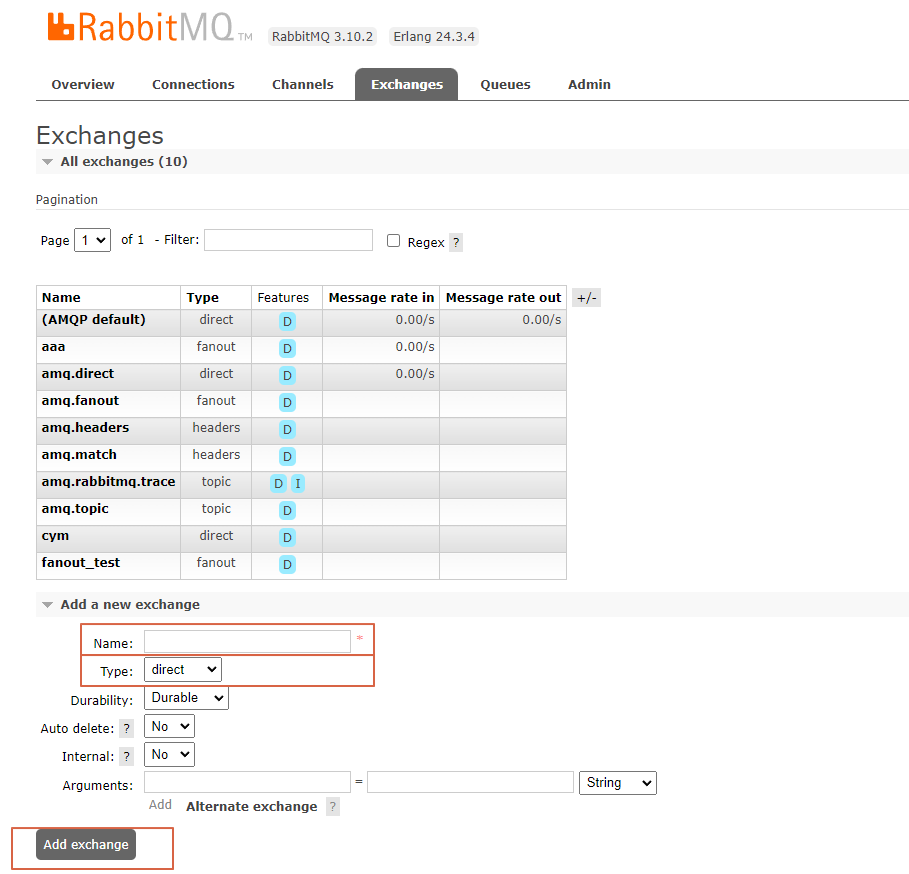Switch to the Queues tab
Viewport: 909px width, 874px height.
coord(505,85)
